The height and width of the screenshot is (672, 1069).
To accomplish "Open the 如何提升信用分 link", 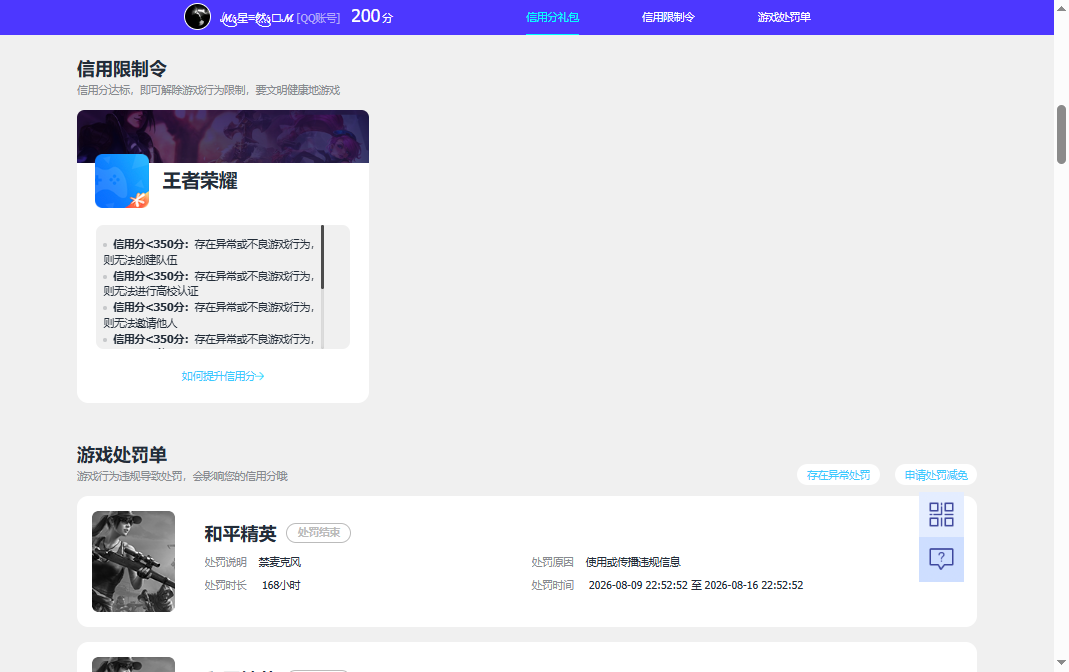I will click(223, 376).
